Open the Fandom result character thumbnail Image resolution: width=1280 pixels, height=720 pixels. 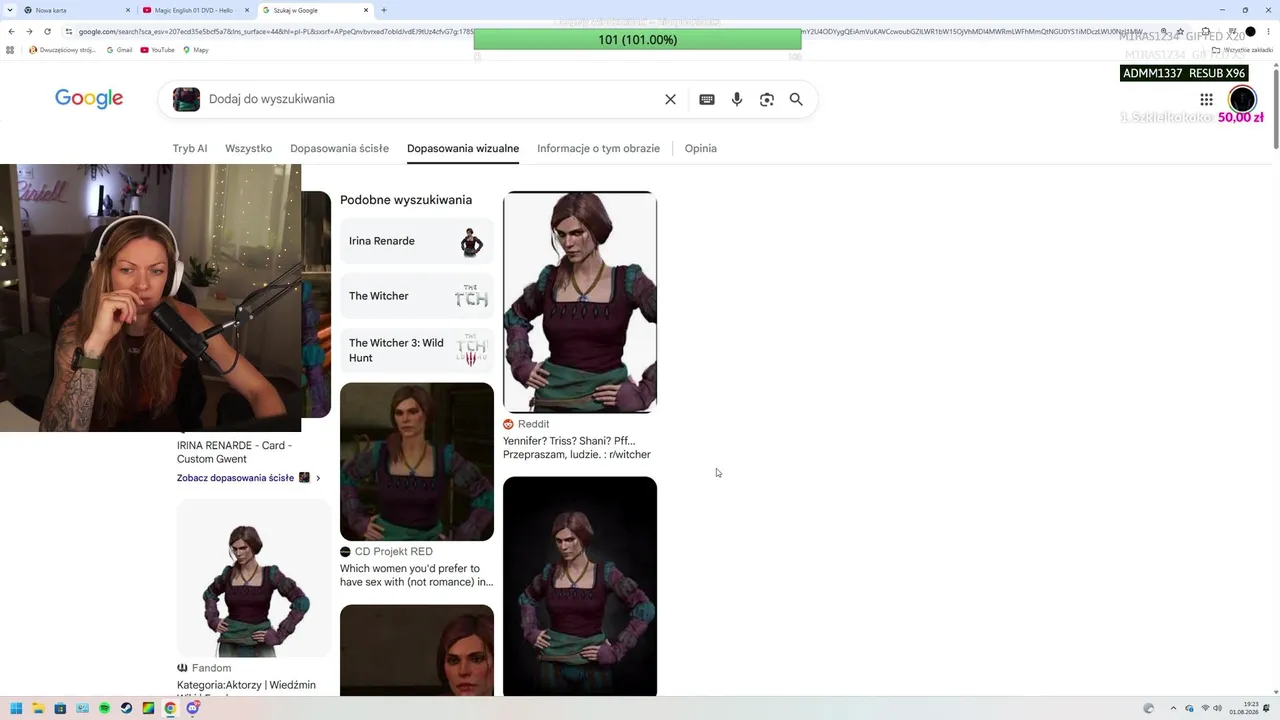(254, 578)
